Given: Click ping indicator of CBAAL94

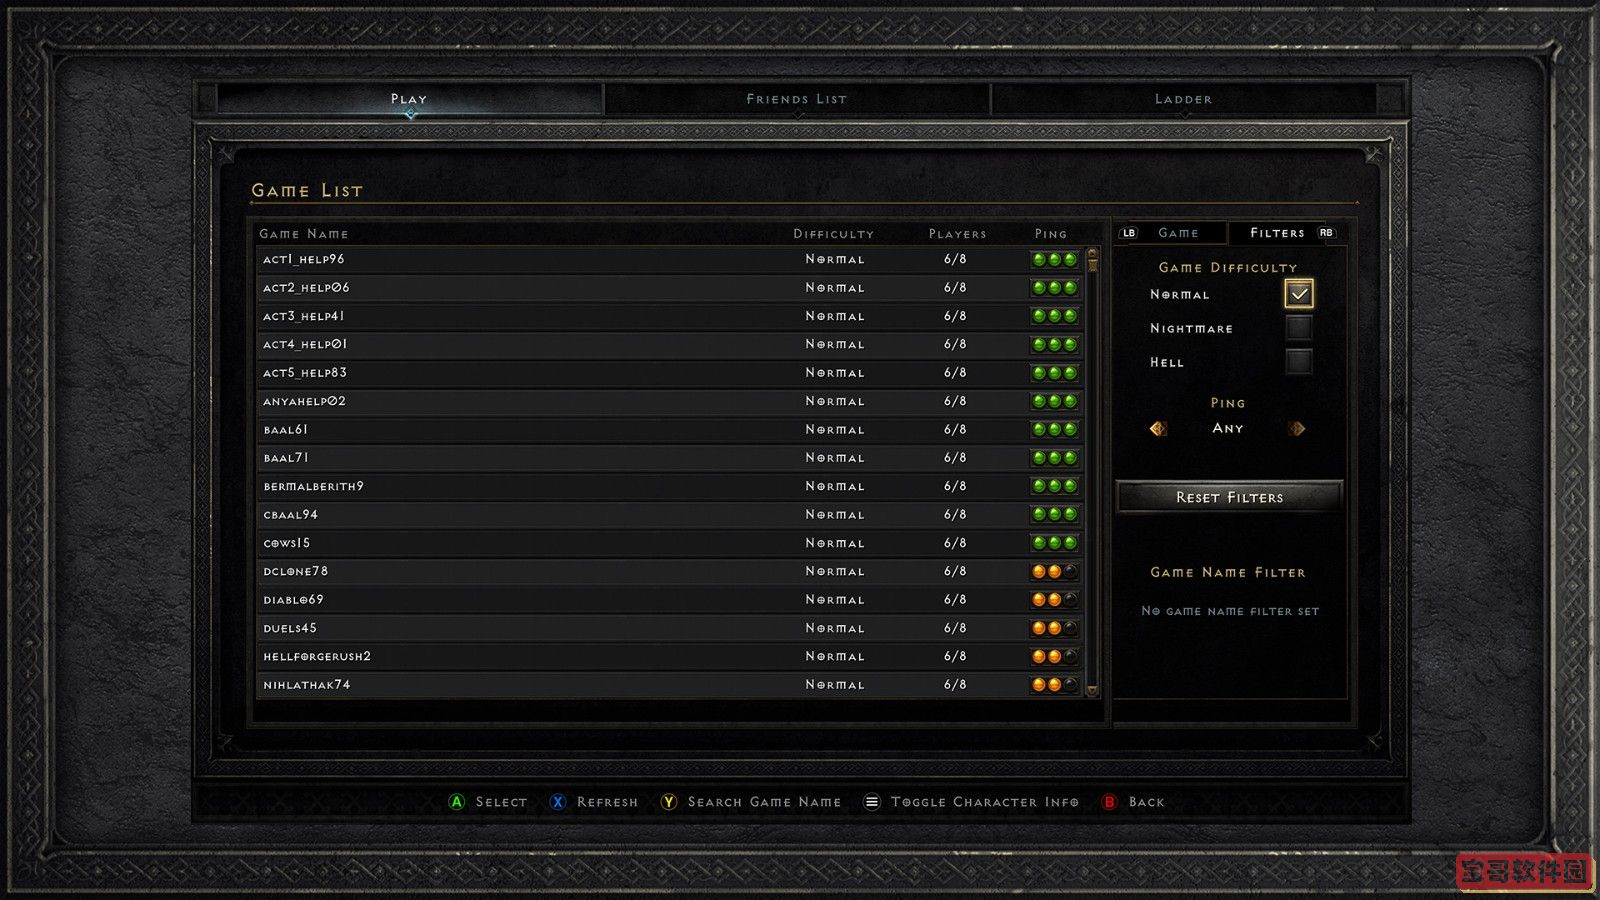Looking at the screenshot, I should pos(1055,515).
